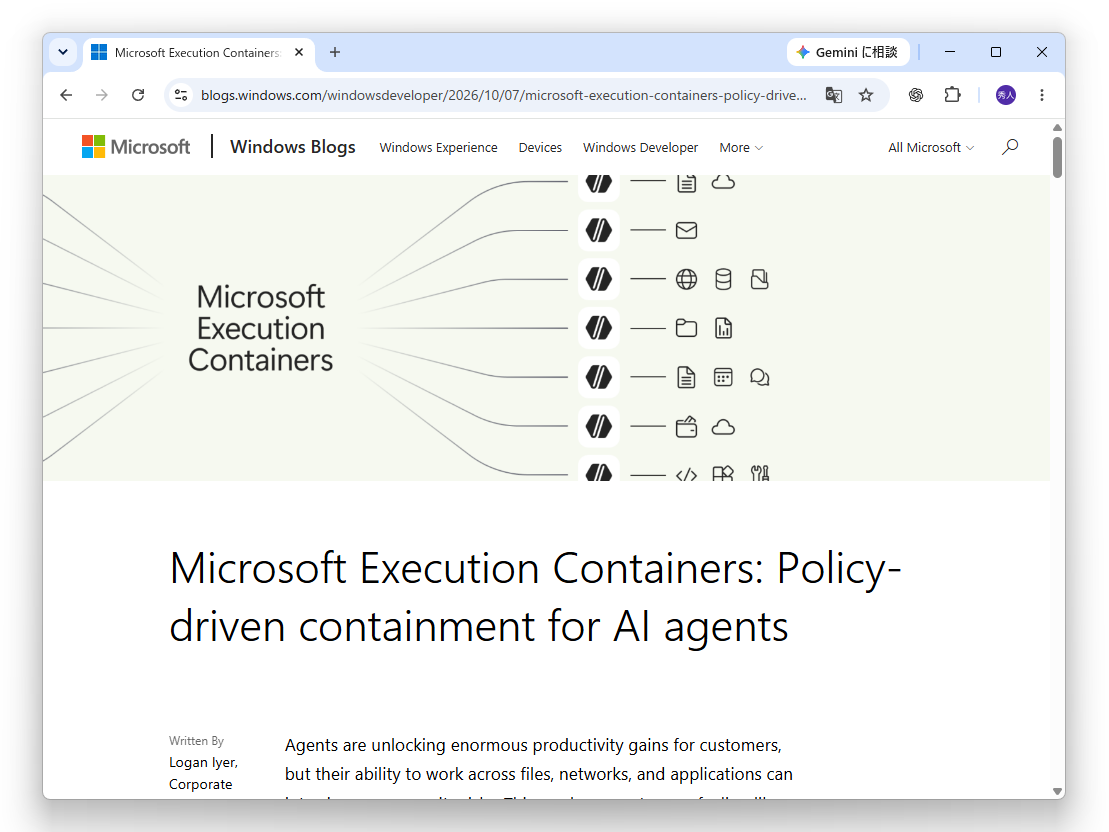The image size is (1109, 832).
Task: Click the address bar URL field
Action: click(x=503, y=95)
